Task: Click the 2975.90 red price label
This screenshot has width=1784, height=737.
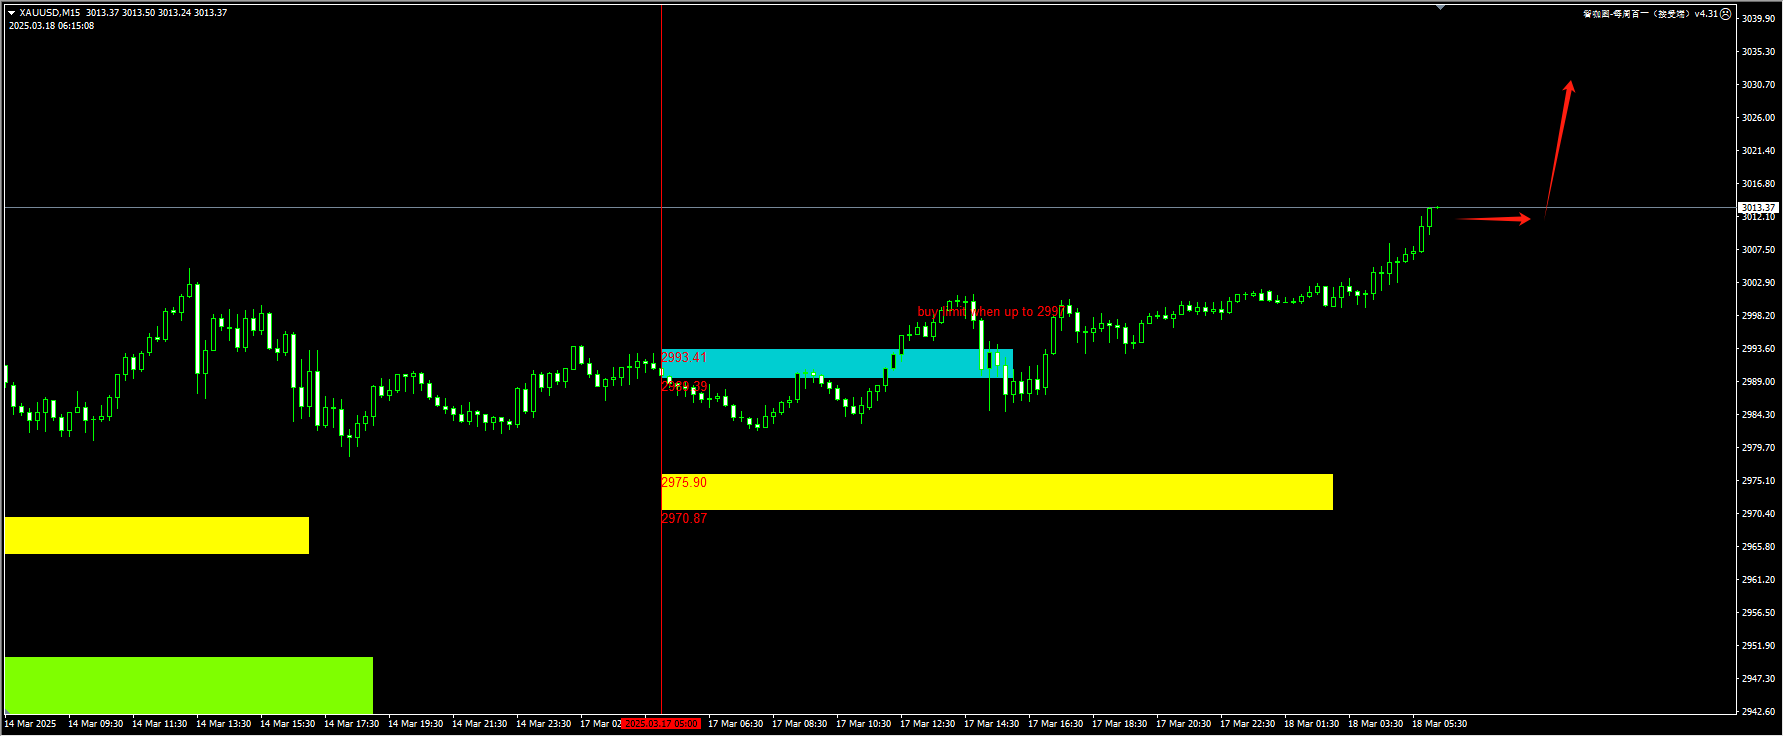Action: coord(684,482)
